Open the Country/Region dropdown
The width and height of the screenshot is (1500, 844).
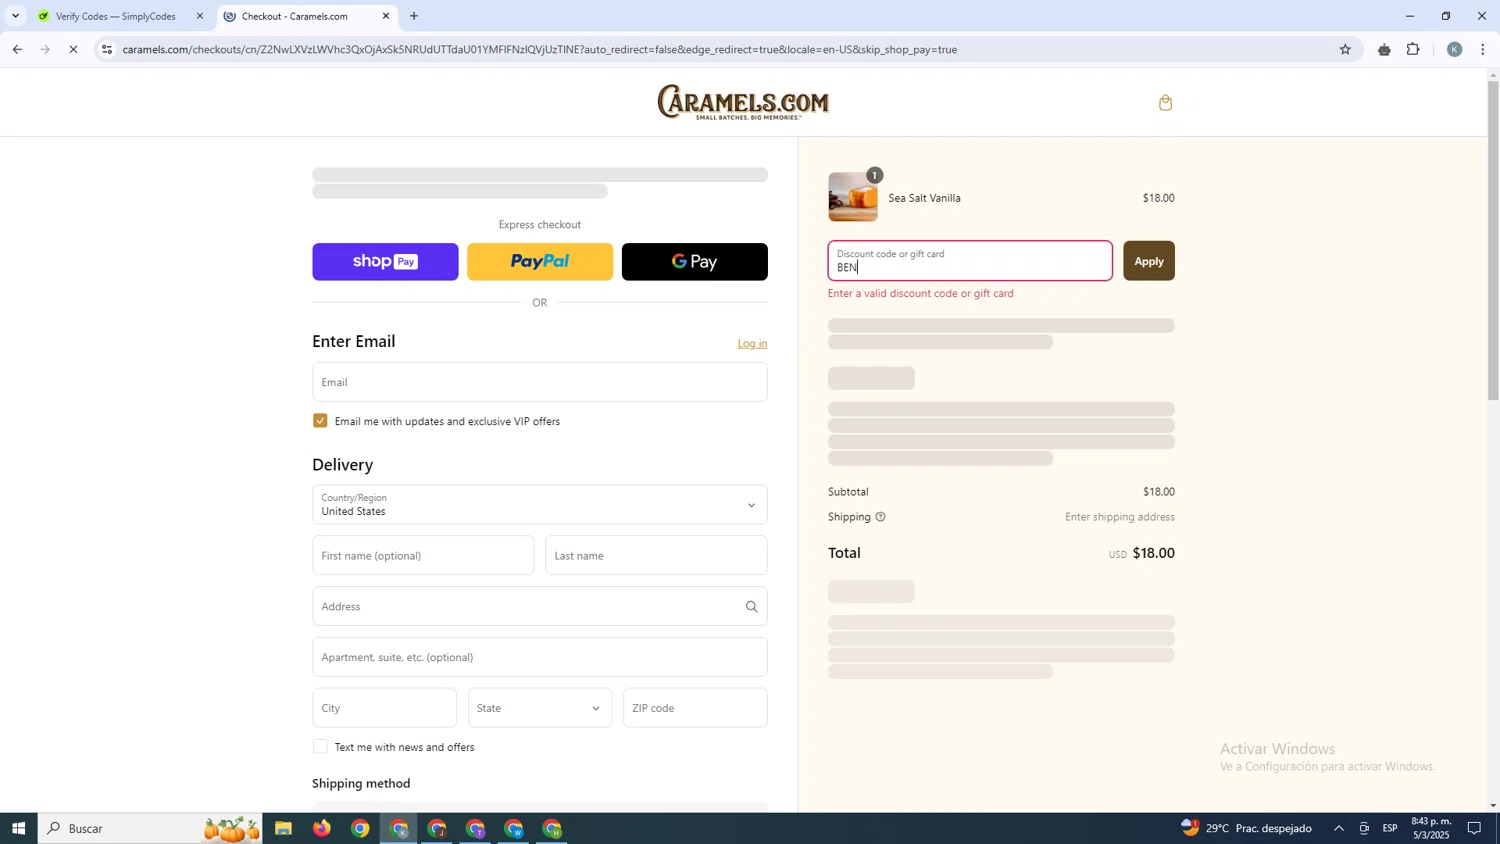539,505
